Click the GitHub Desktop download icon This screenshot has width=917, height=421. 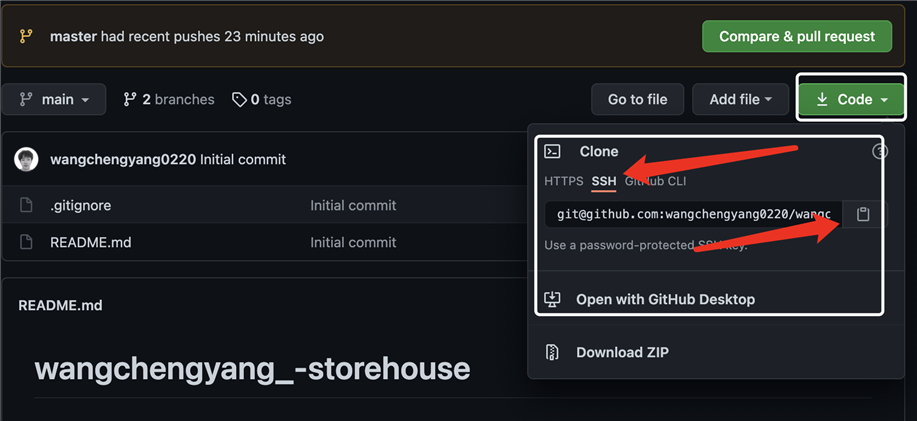click(x=552, y=299)
